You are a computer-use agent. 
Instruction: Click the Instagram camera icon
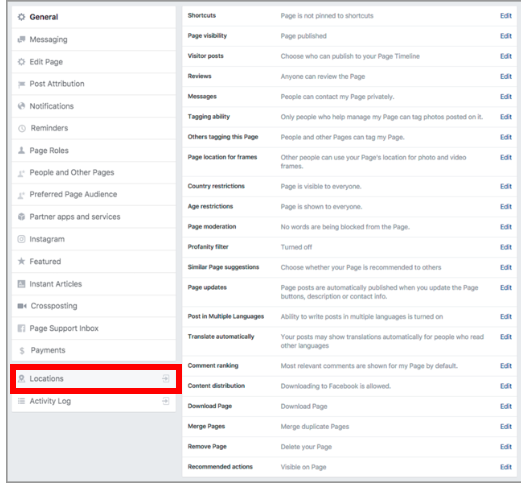coord(21,239)
